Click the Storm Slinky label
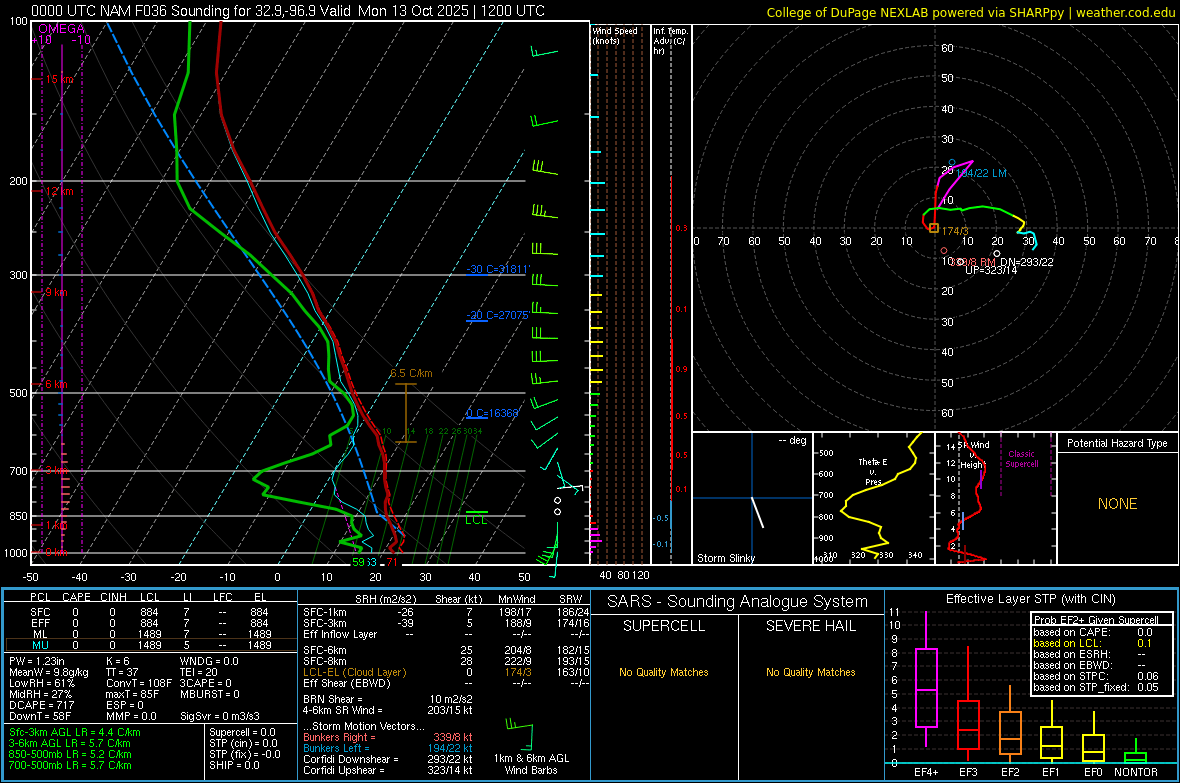This screenshot has height=783, width=1180. coord(725,558)
